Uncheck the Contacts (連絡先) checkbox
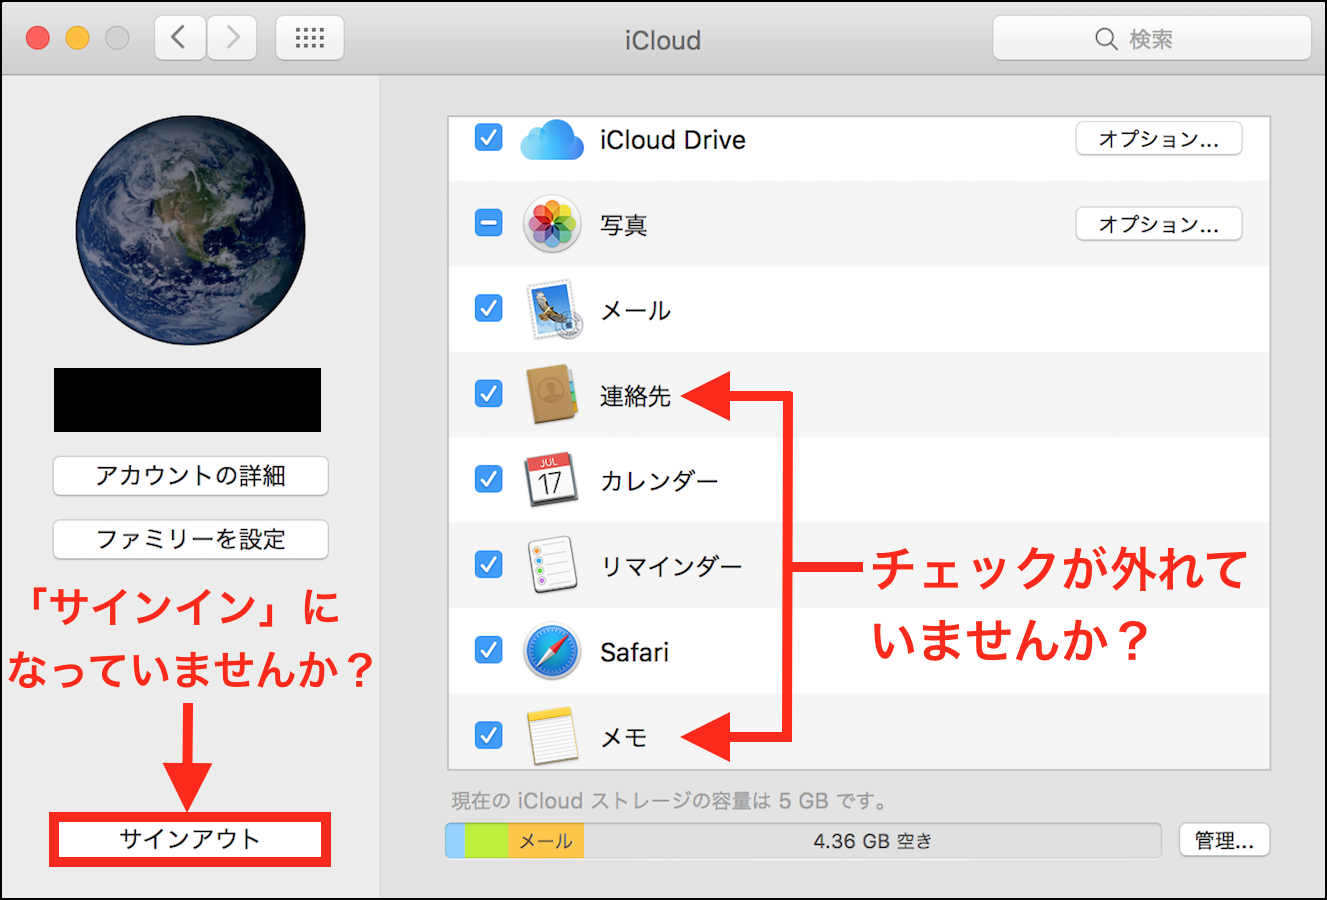This screenshot has height=900, width=1327. 488,394
